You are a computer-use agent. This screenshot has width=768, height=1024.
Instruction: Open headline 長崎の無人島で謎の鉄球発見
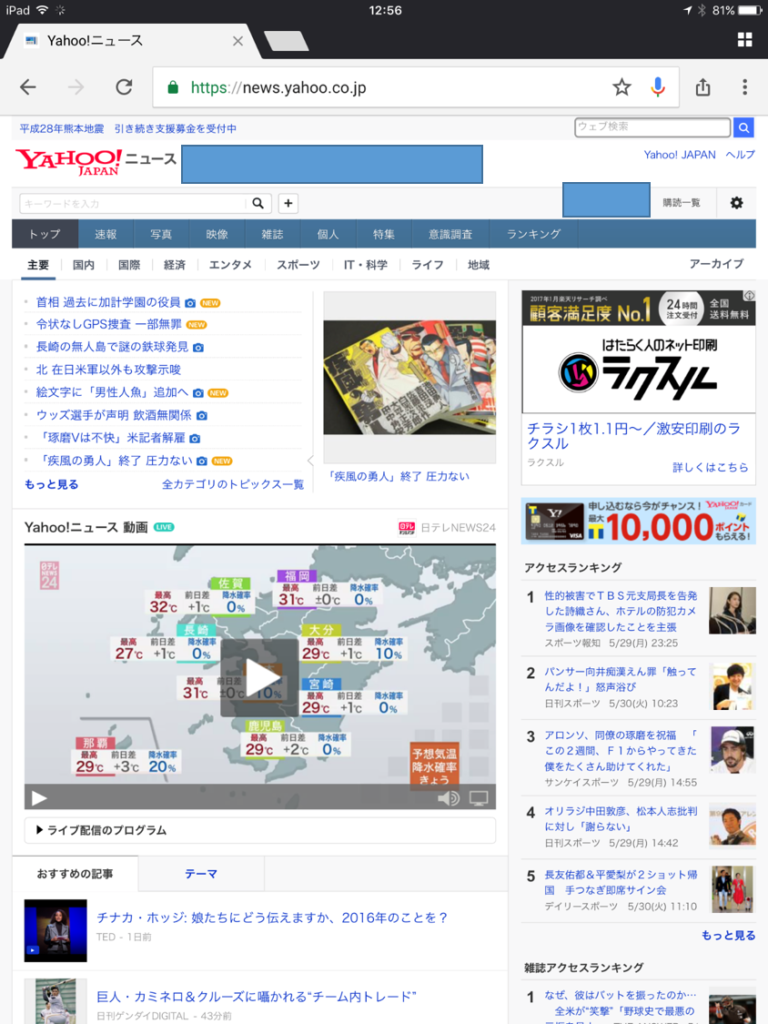112,347
